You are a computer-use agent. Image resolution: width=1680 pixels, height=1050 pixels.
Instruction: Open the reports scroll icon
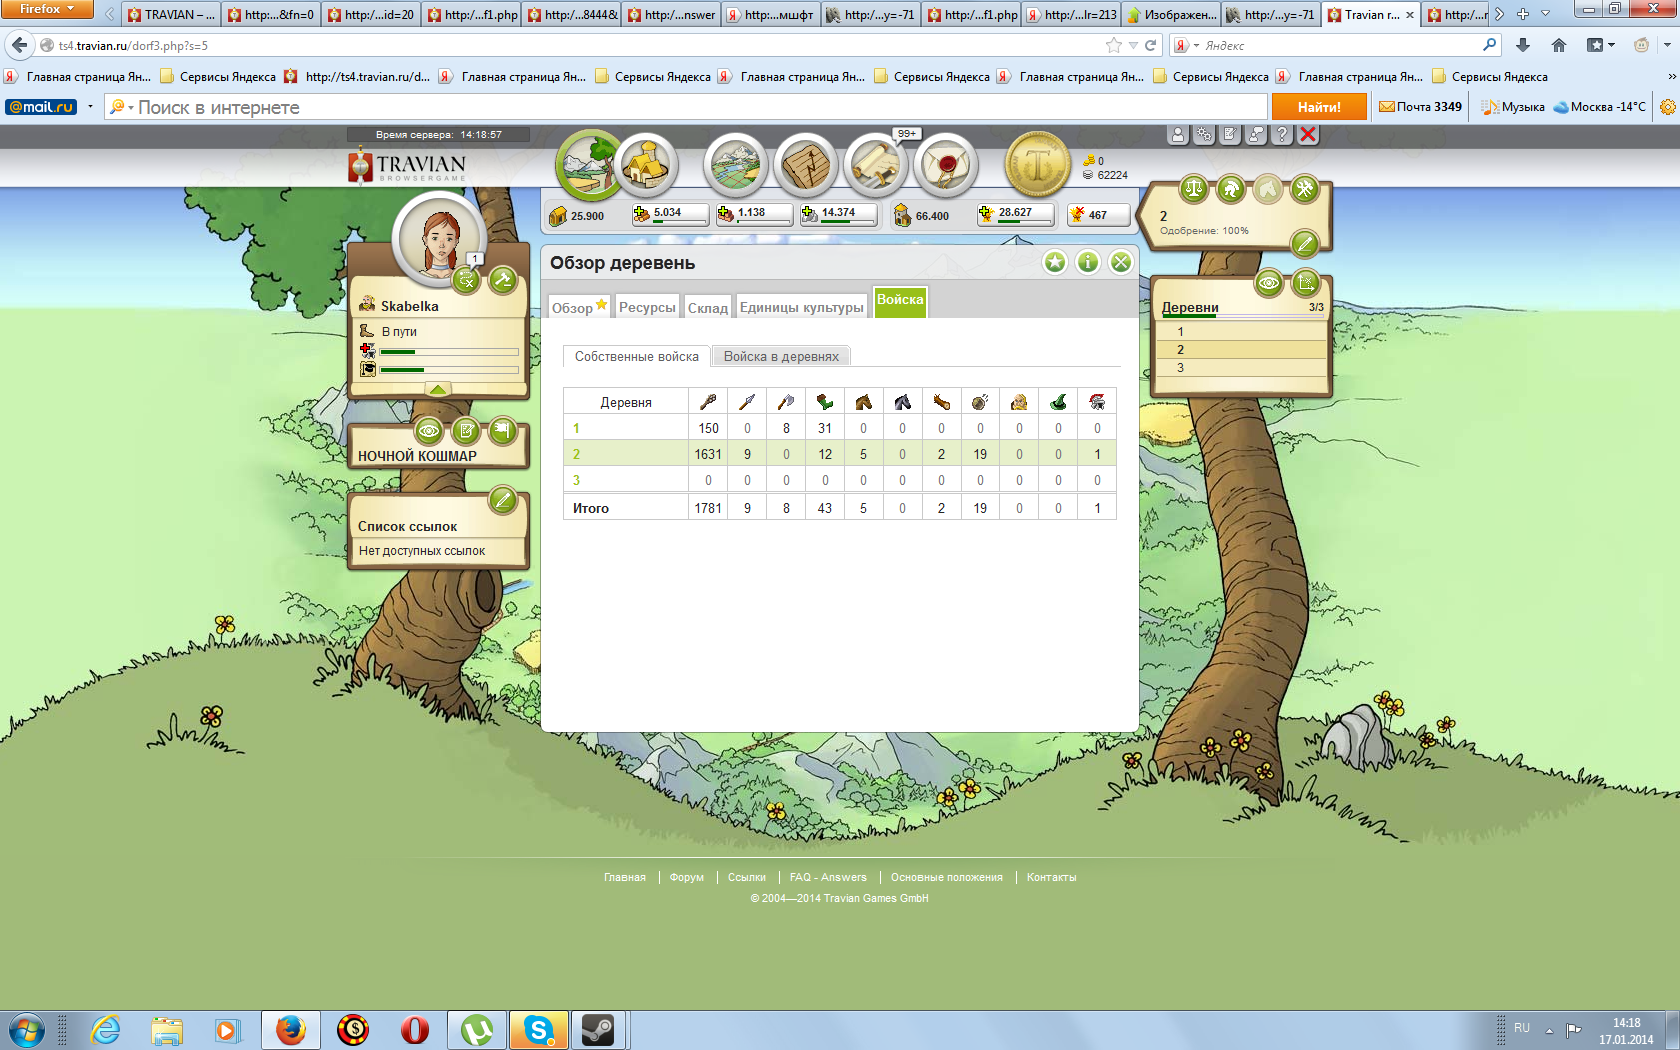[x=876, y=165]
